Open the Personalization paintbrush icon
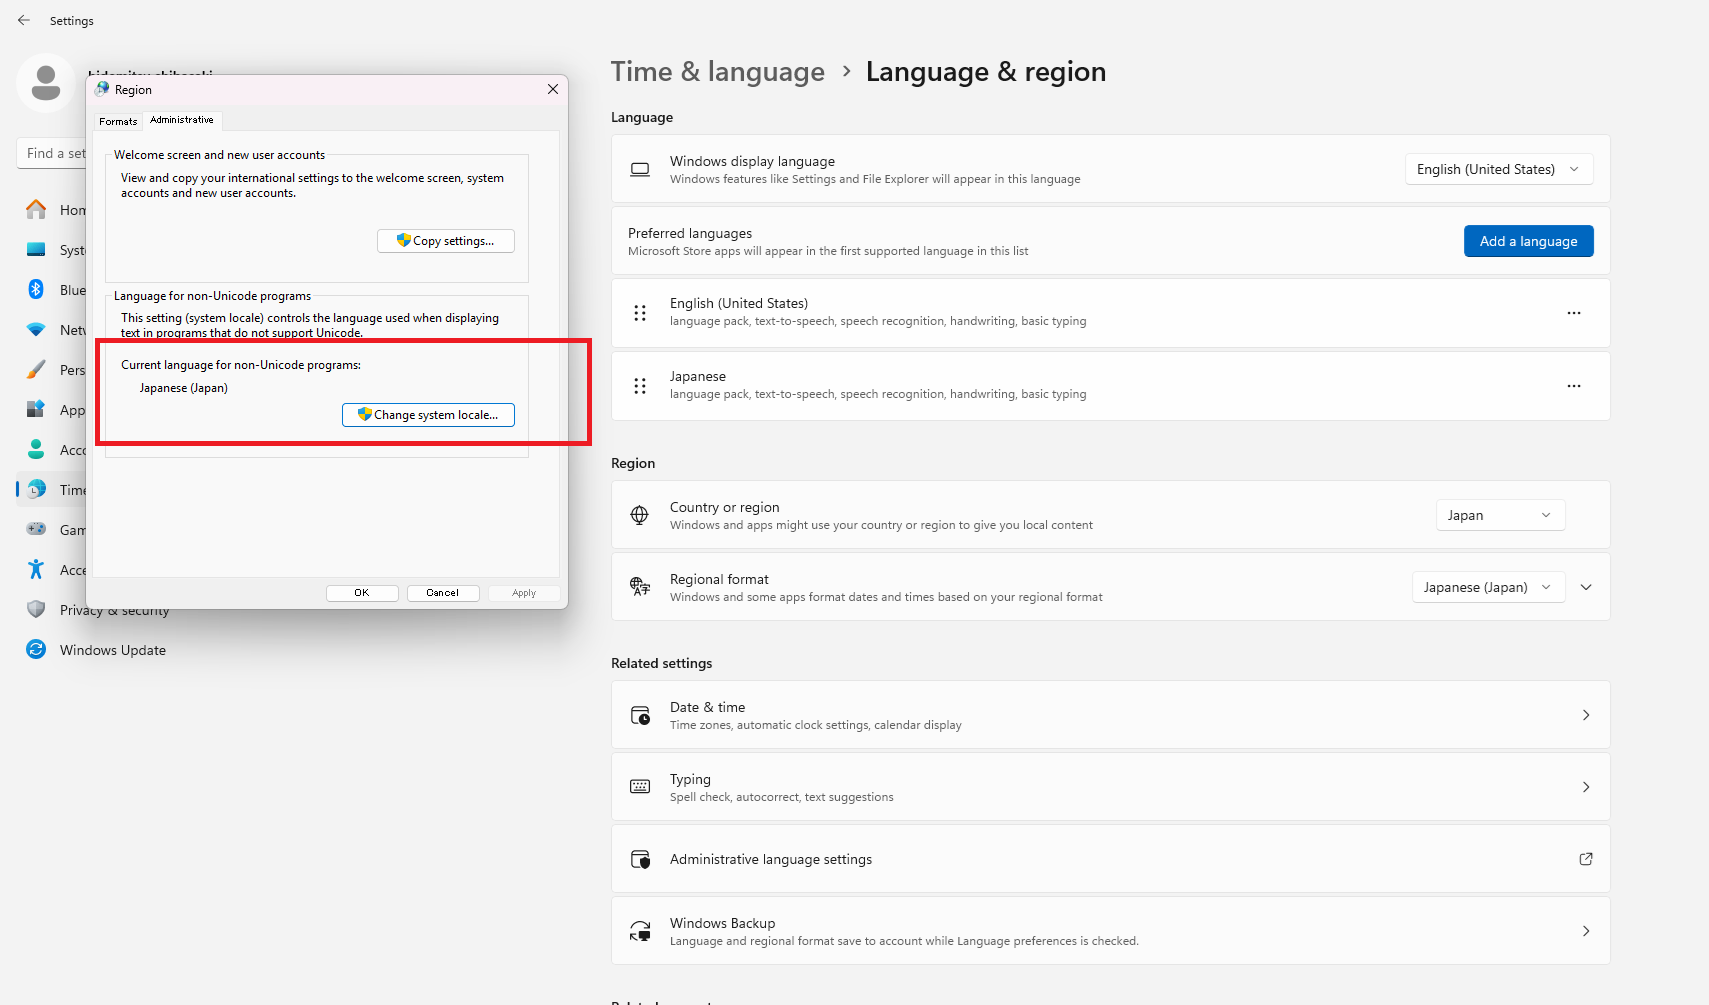This screenshot has height=1005, width=1709. [36, 370]
